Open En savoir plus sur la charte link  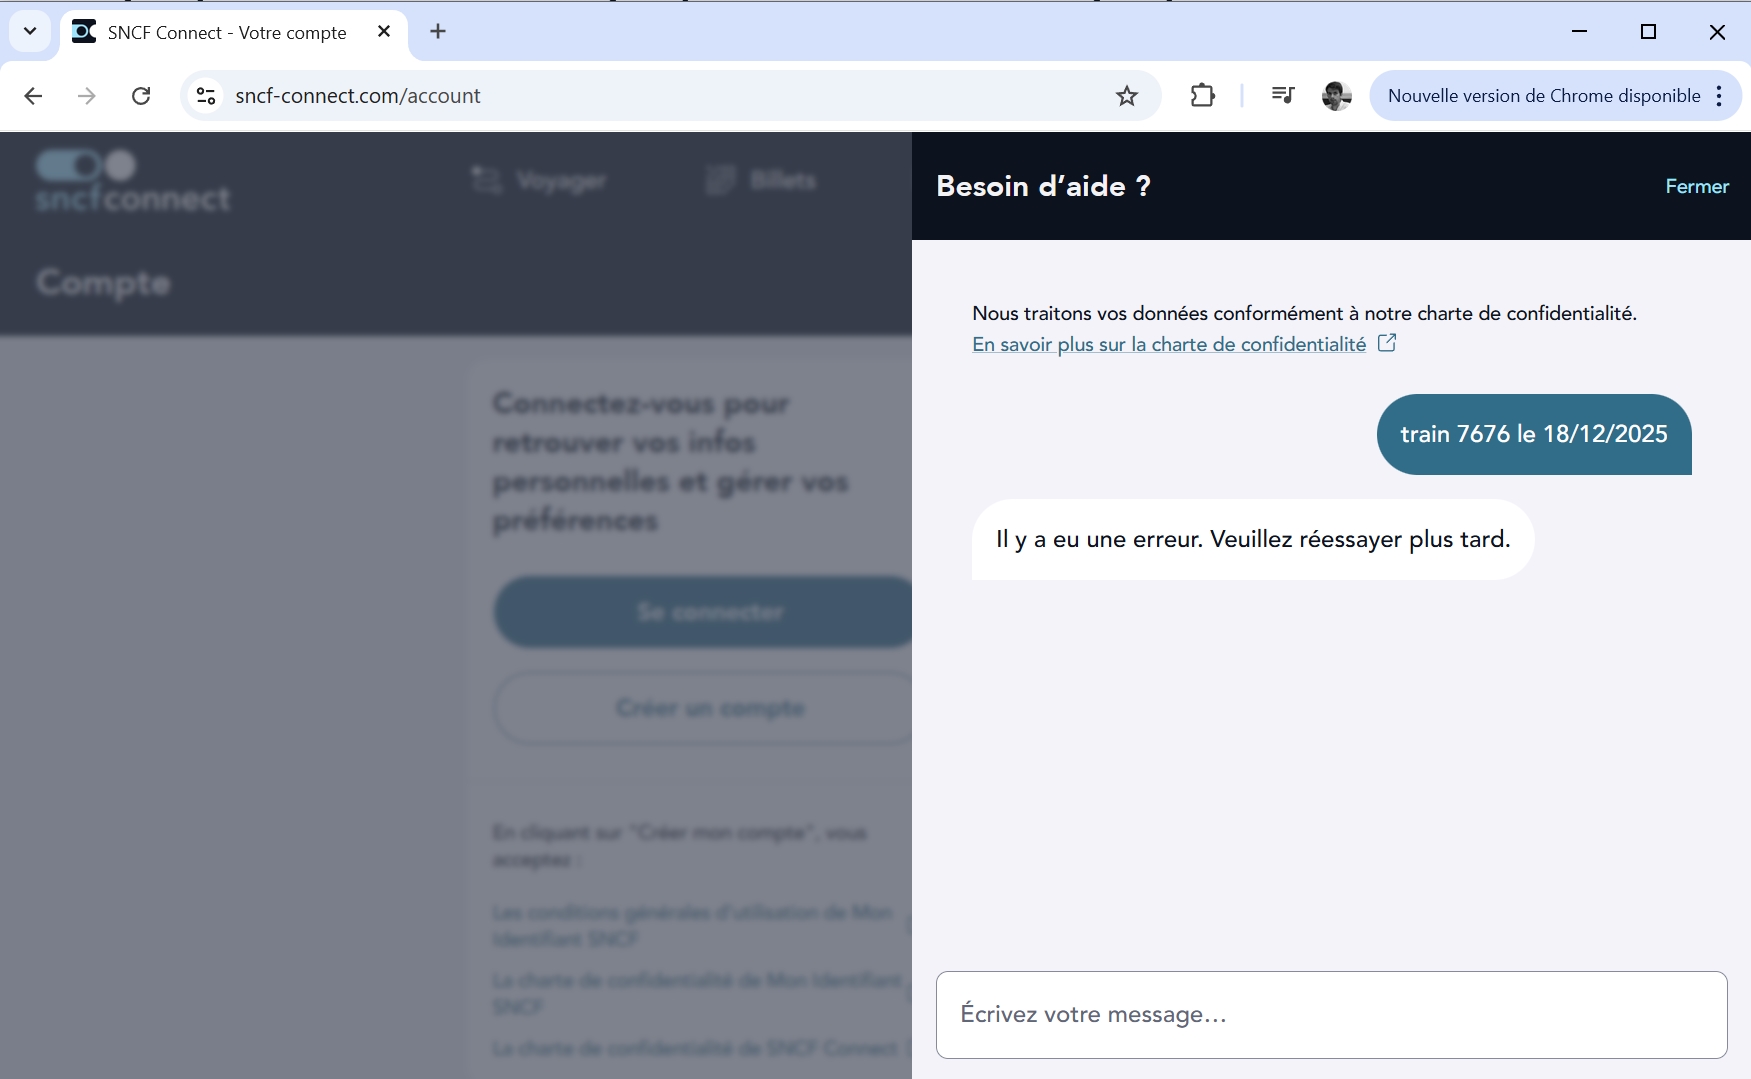[x=1169, y=344]
